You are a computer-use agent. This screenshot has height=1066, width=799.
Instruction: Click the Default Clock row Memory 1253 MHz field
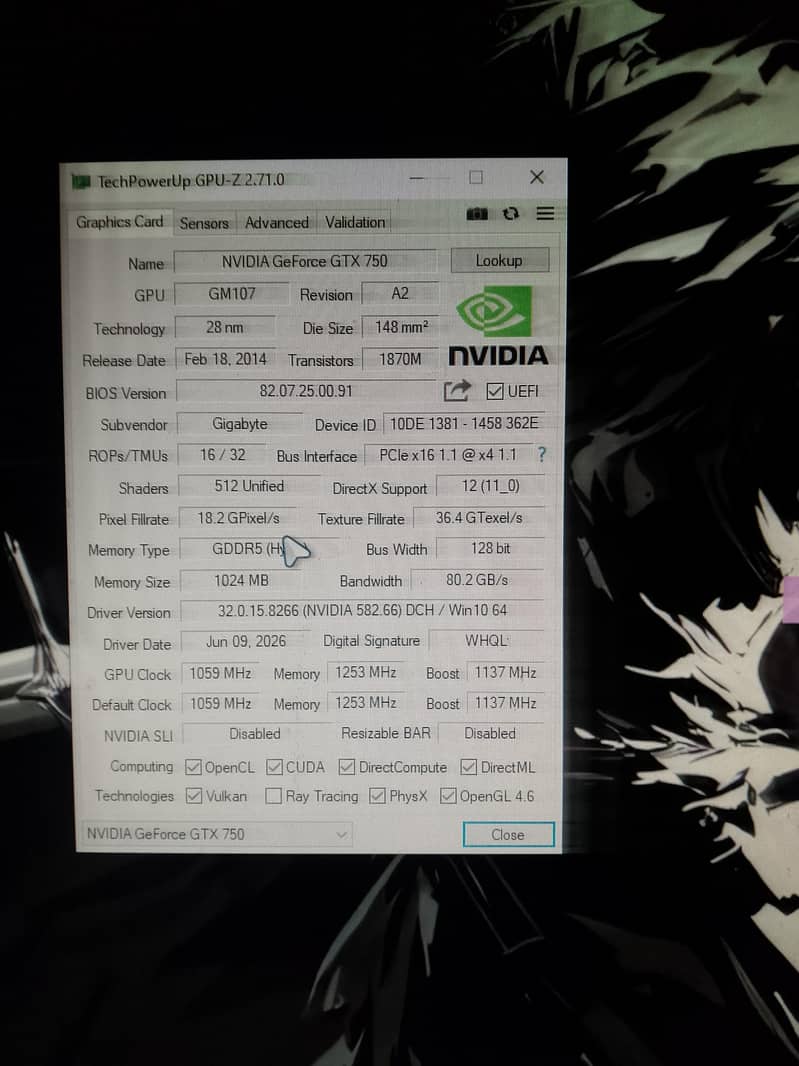coord(366,703)
